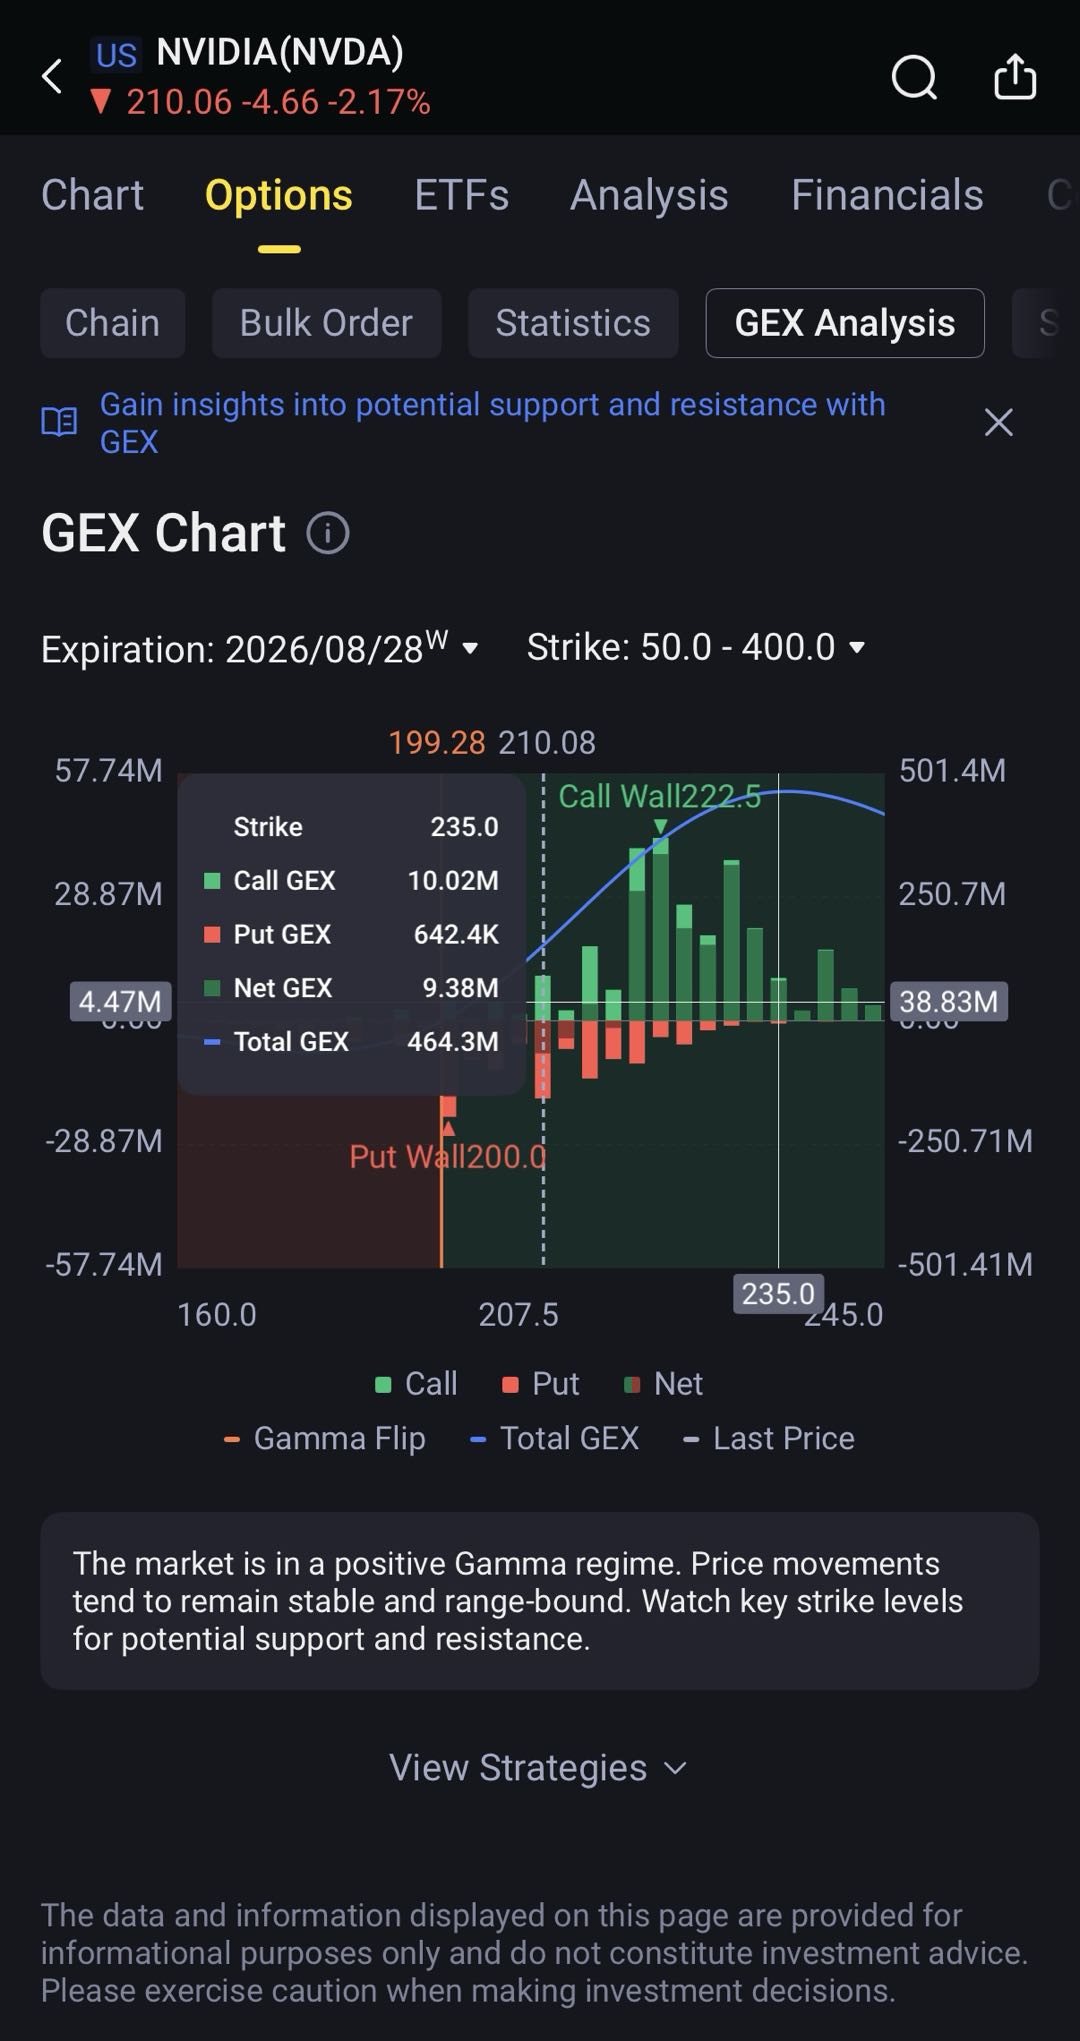Toggle the Net series legend
Viewport: 1080px width, 2041px height.
[663, 1383]
